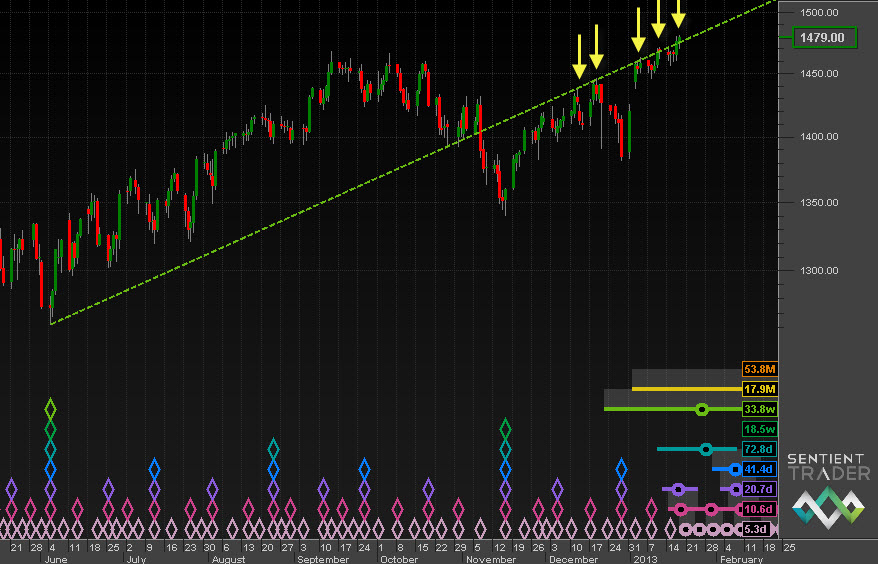Select the 53.8M cycle label
The width and height of the screenshot is (878, 564).
click(x=759, y=369)
